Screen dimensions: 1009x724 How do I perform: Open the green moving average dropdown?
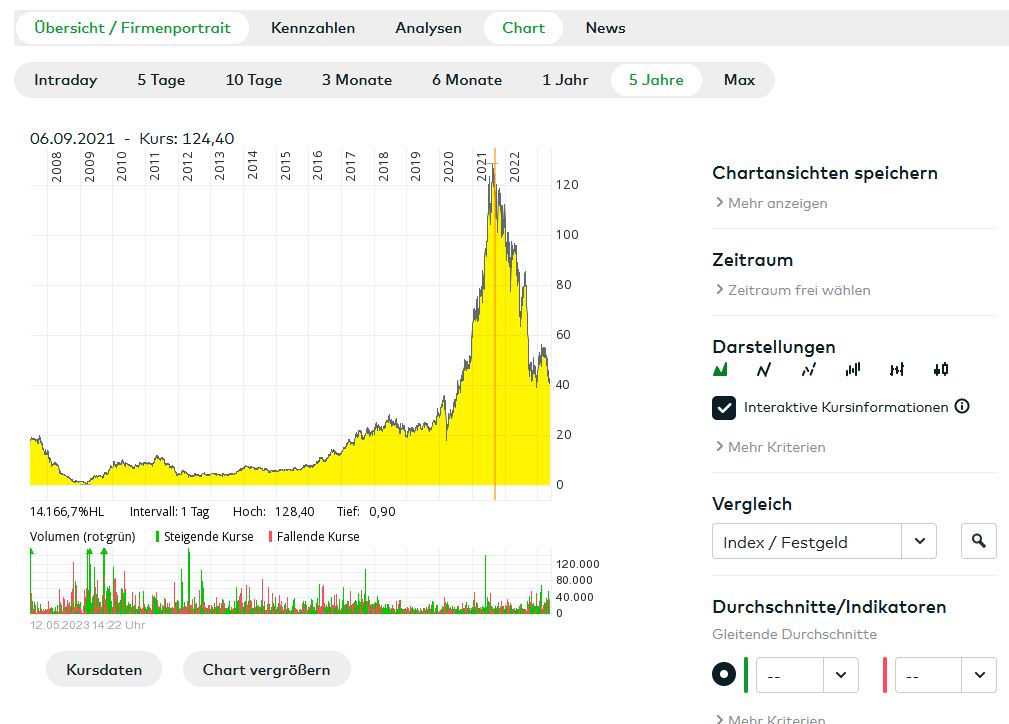(x=806, y=676)
